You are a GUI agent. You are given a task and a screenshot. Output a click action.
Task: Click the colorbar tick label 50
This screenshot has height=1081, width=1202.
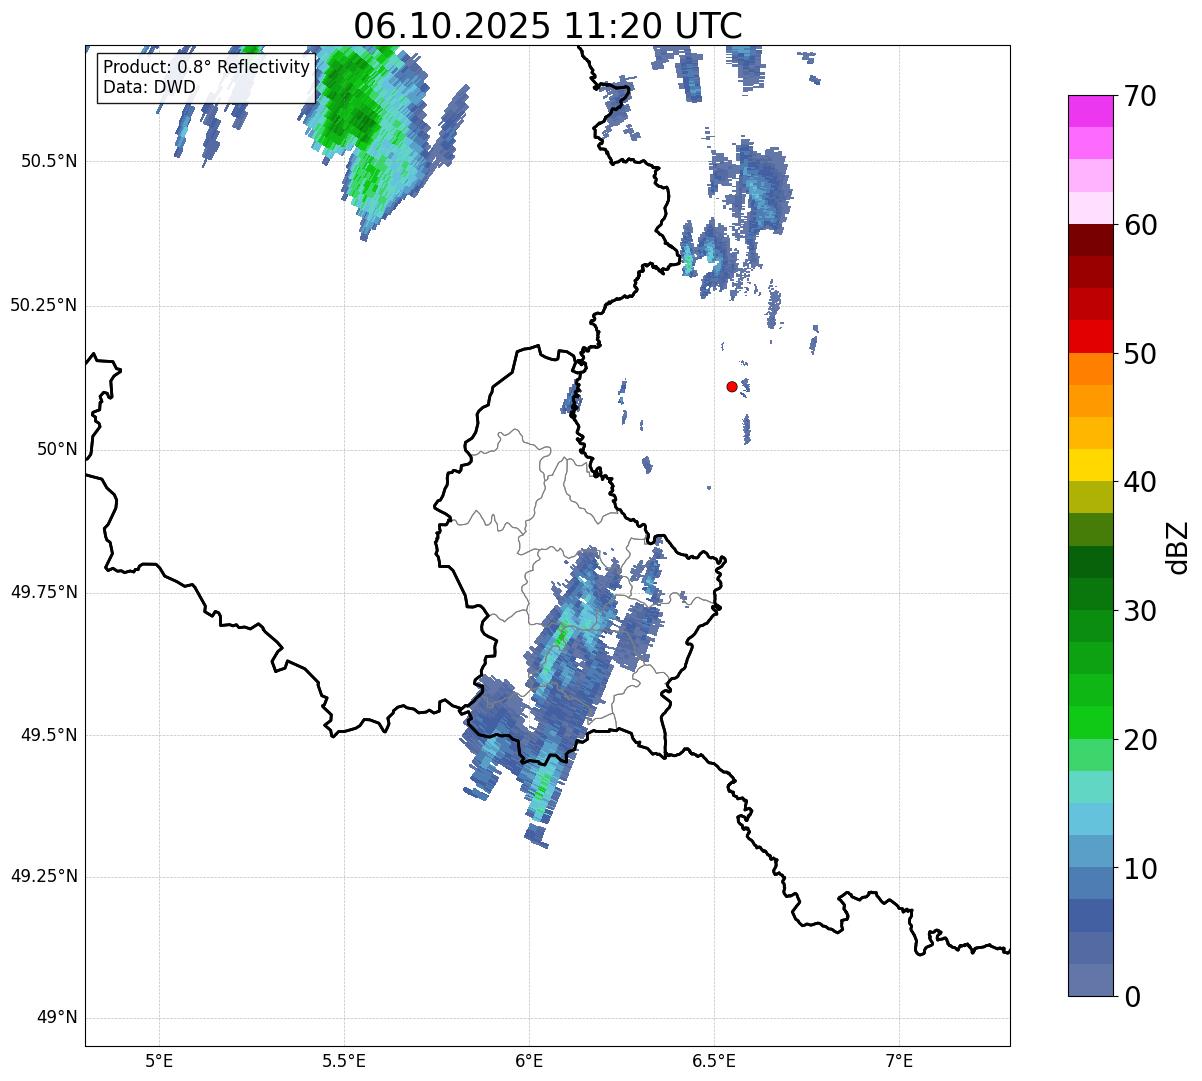tap(1140, 354)
